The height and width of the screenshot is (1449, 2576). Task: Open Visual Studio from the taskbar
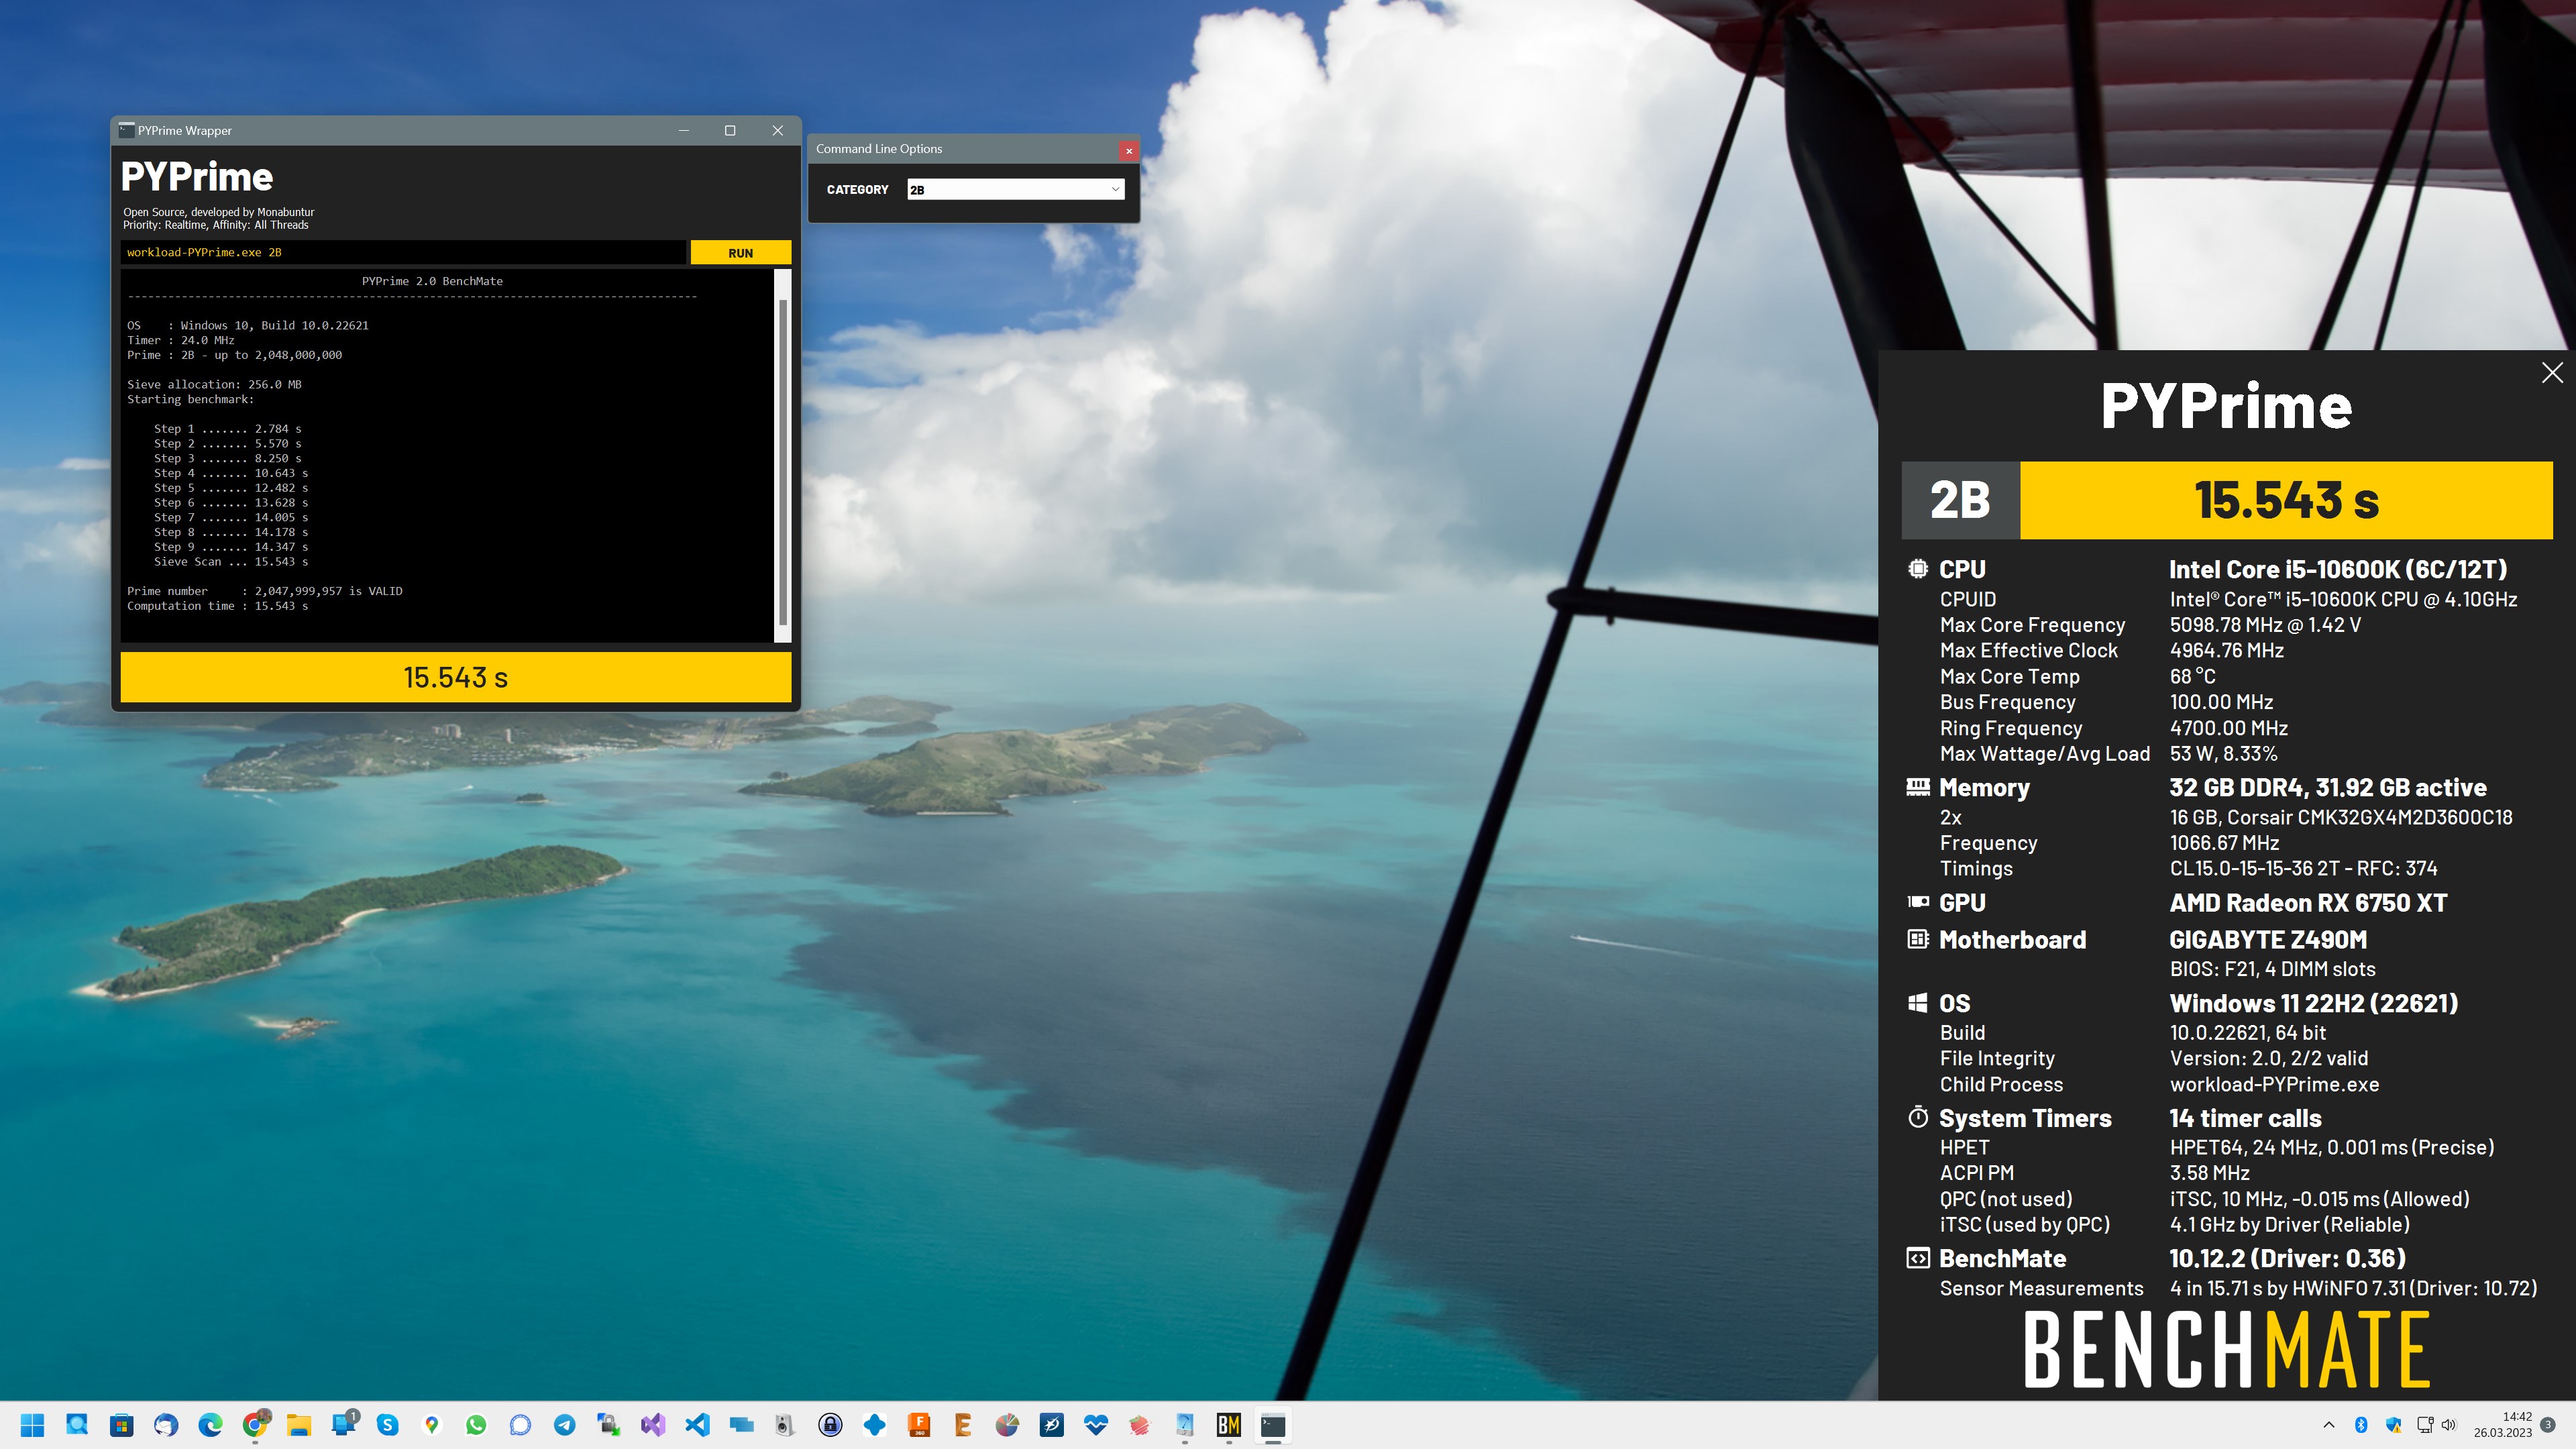tap(653, 1425)
